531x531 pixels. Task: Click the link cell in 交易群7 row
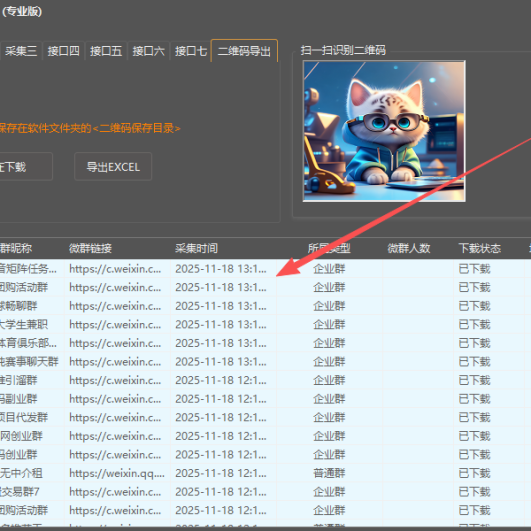pos(115,492)
